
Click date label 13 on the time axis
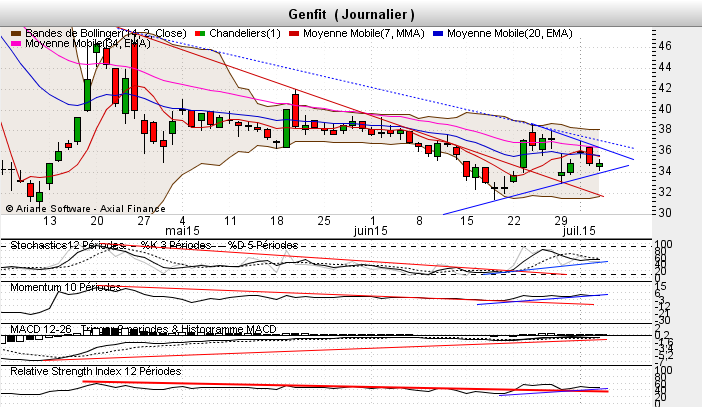tap(50, 221)
